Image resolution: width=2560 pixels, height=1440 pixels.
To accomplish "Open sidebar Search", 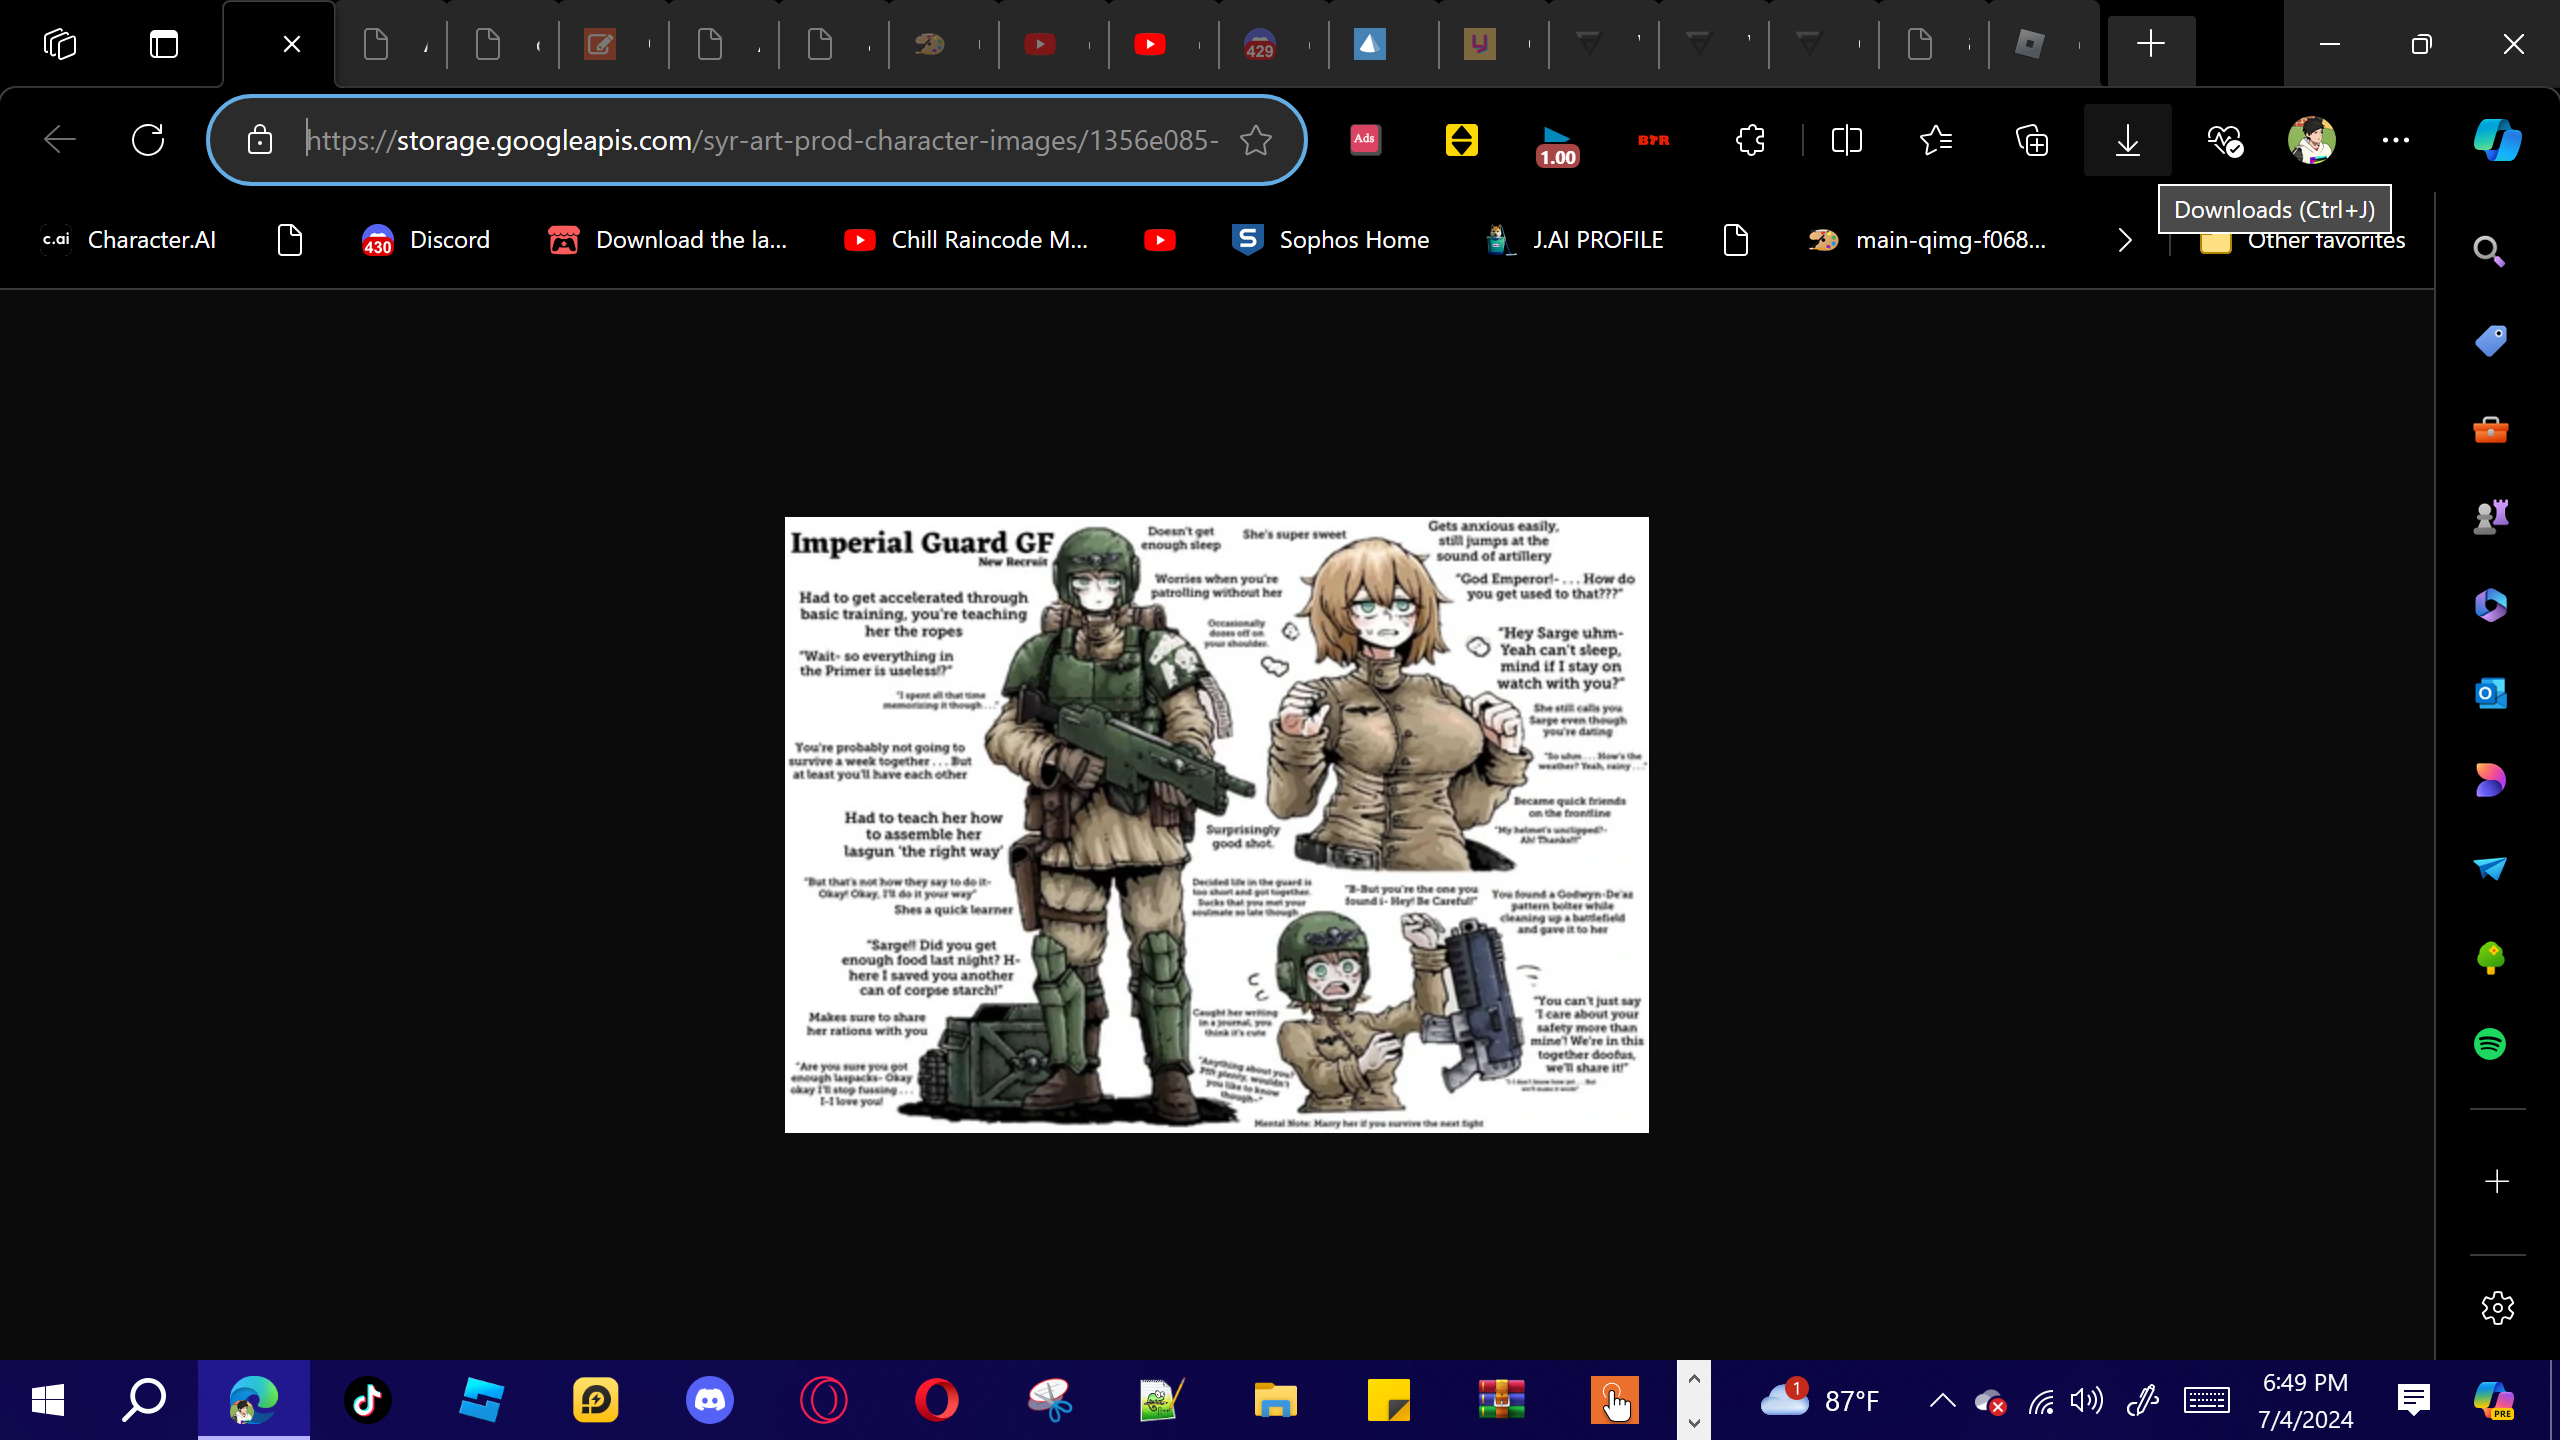I will [x=2489, y=251].
